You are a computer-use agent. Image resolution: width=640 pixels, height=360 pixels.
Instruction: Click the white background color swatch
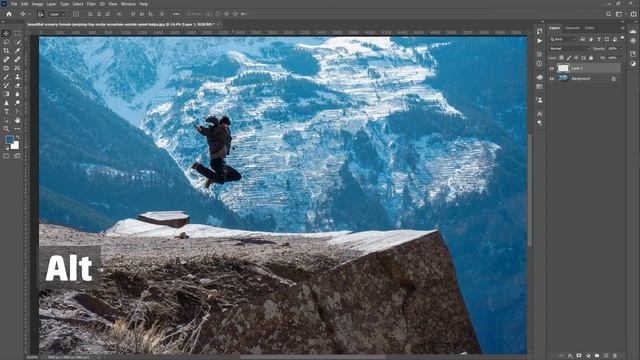point(16,146)
